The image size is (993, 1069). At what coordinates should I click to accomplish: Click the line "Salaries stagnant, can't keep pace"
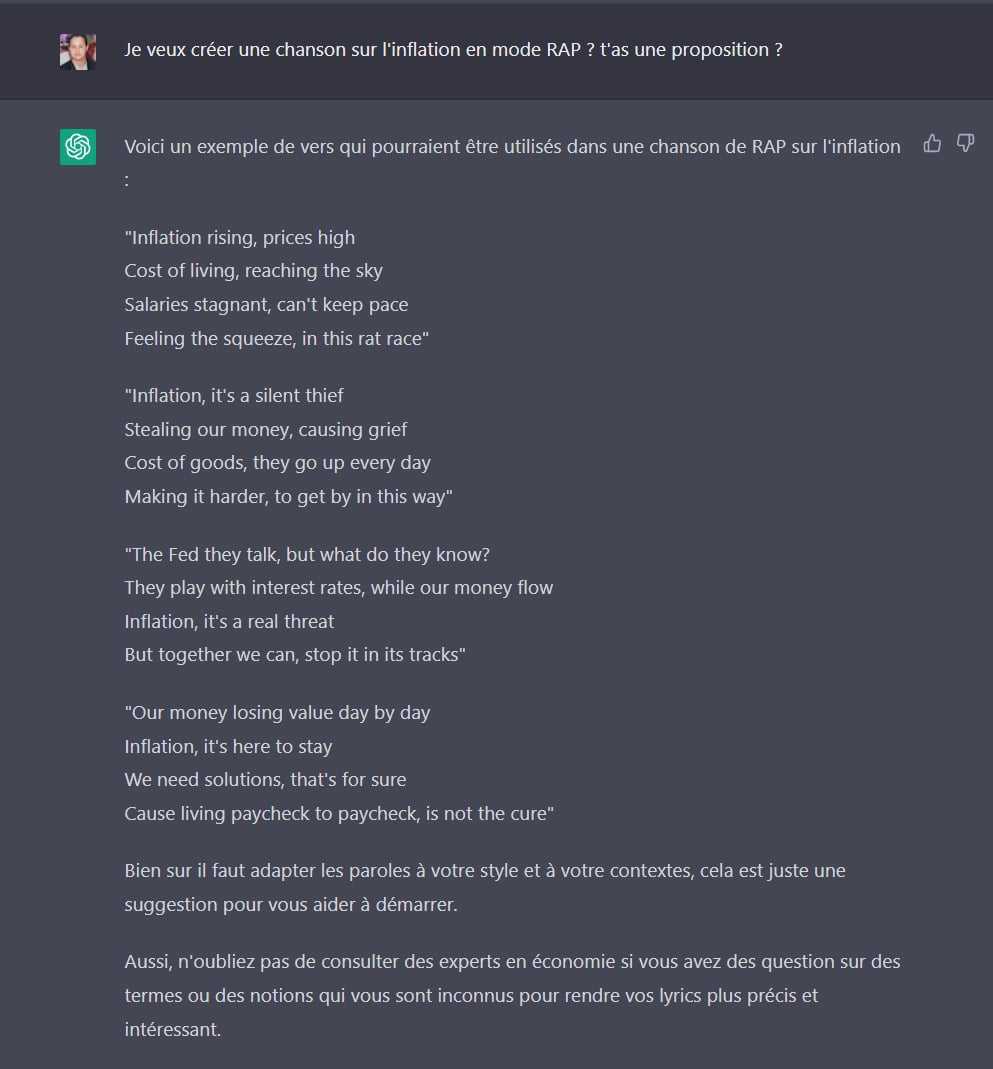(x=266, y=304)
